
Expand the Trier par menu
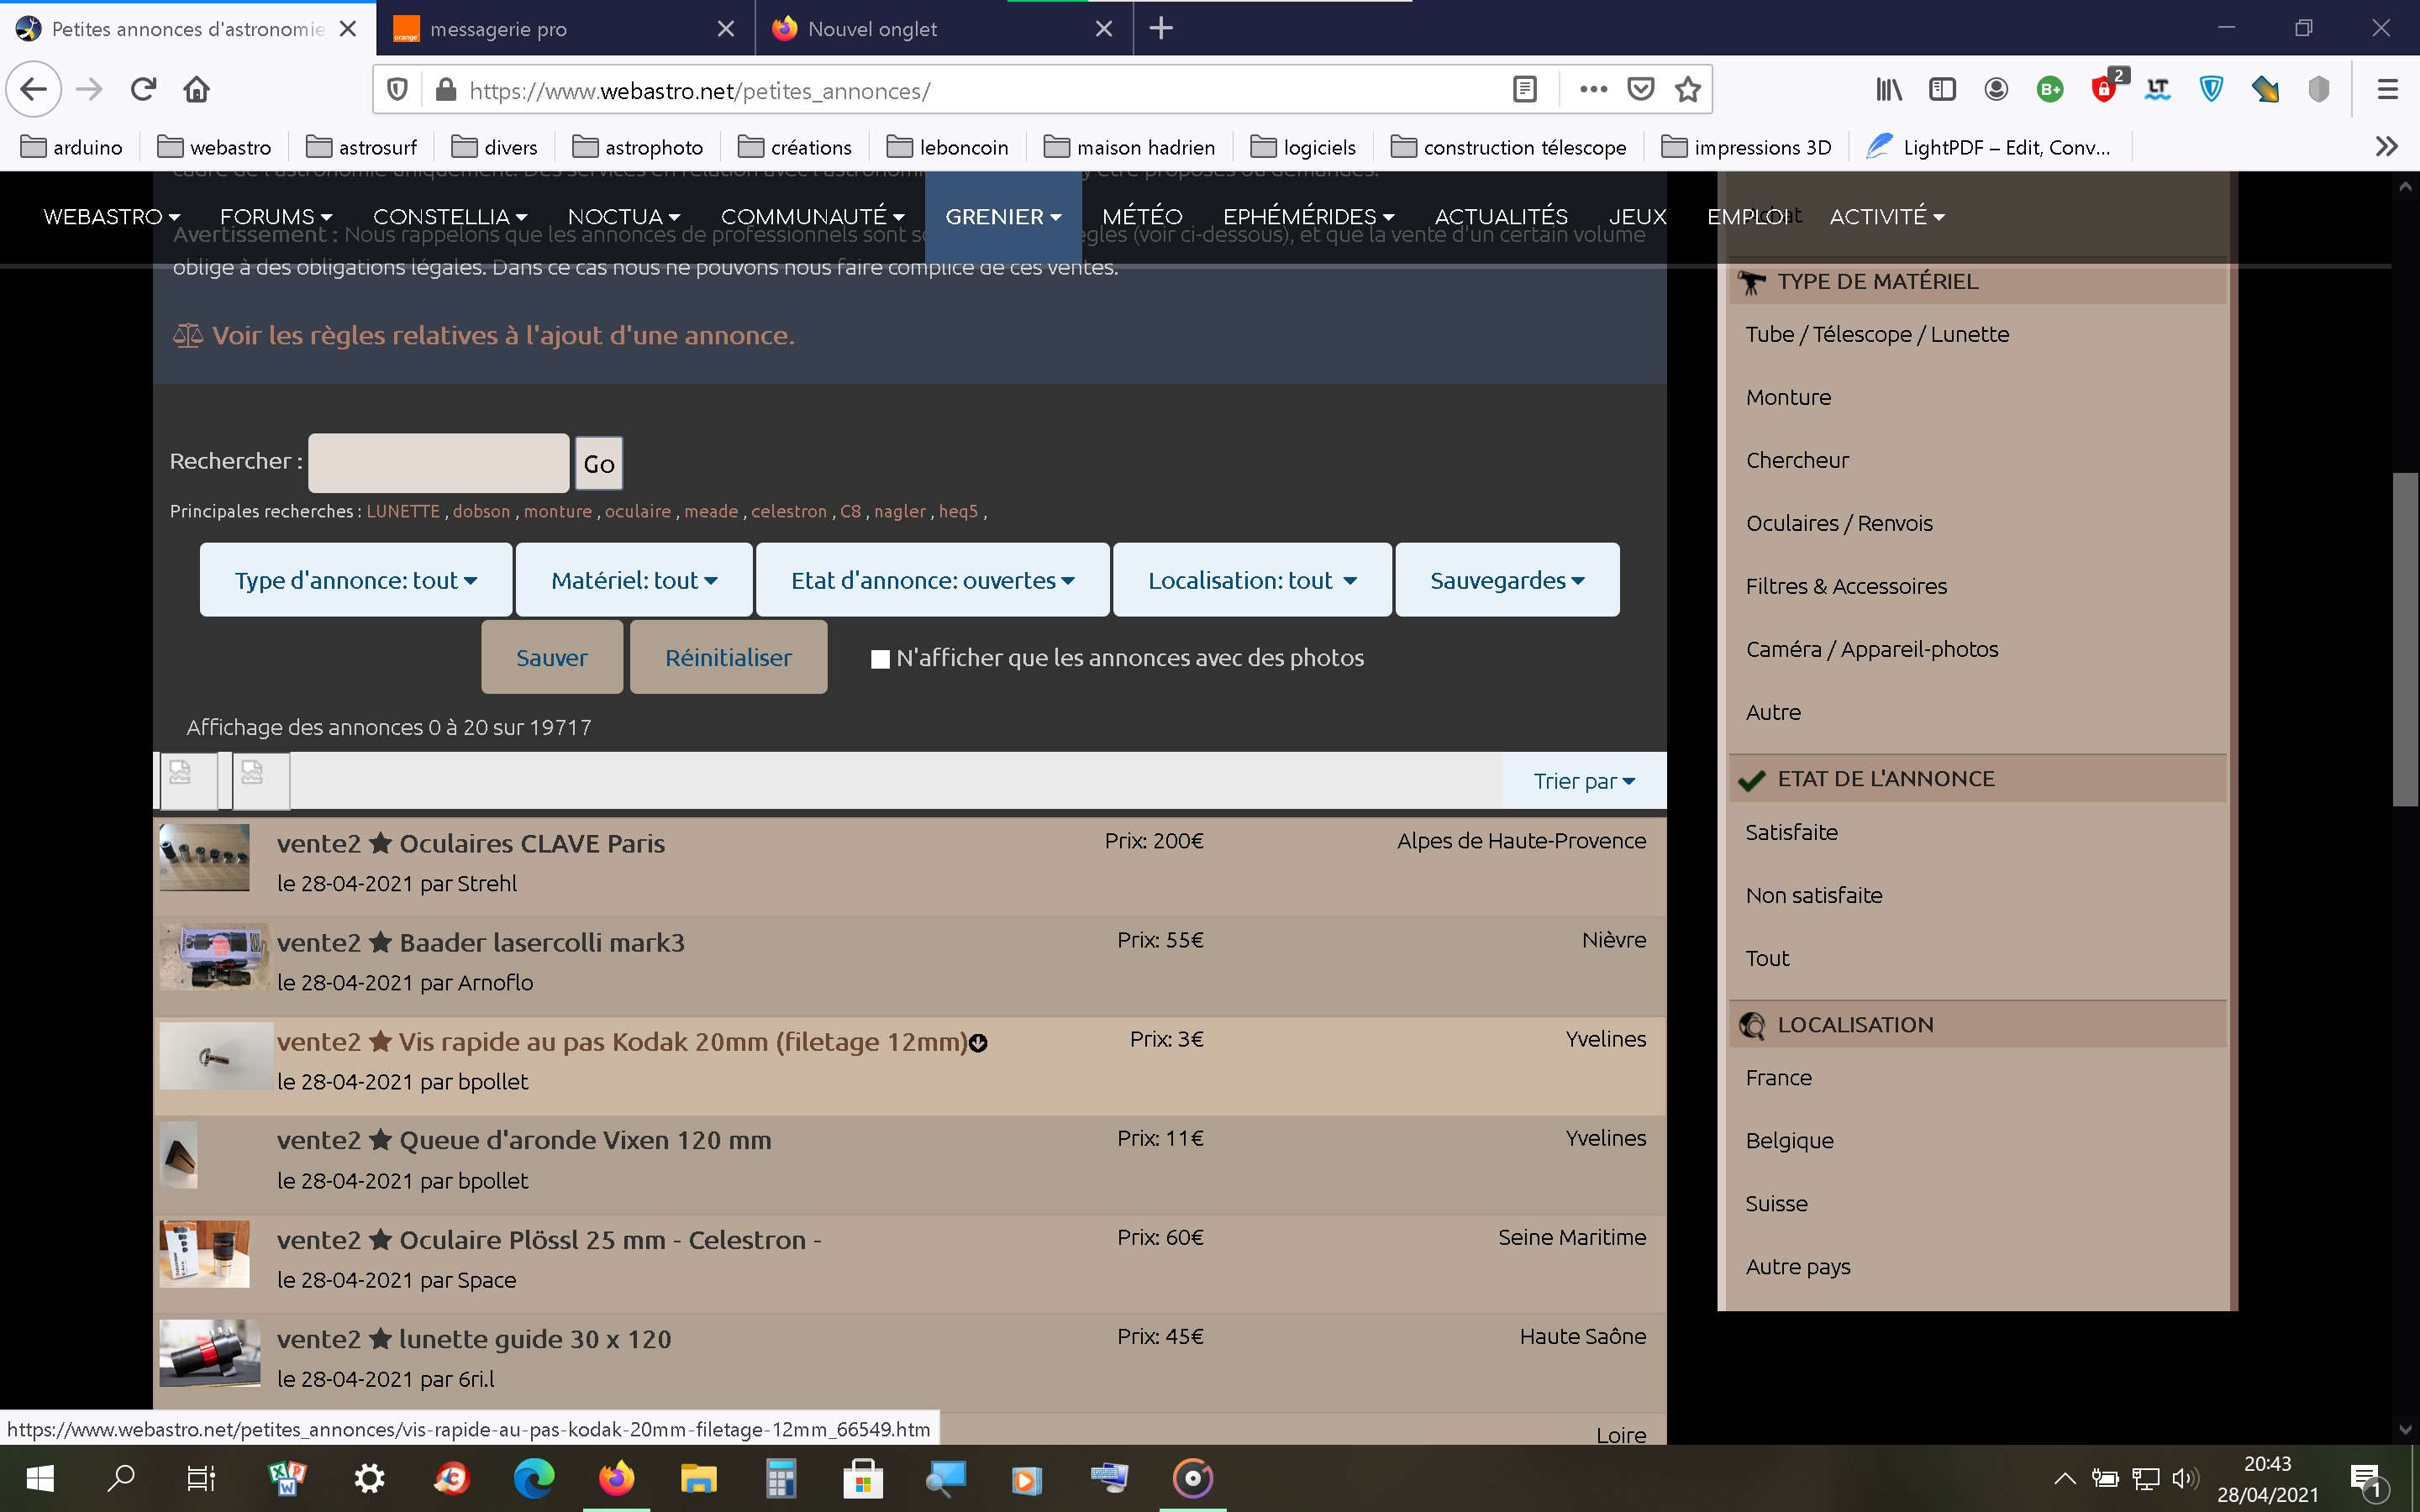click(1583, 781)
